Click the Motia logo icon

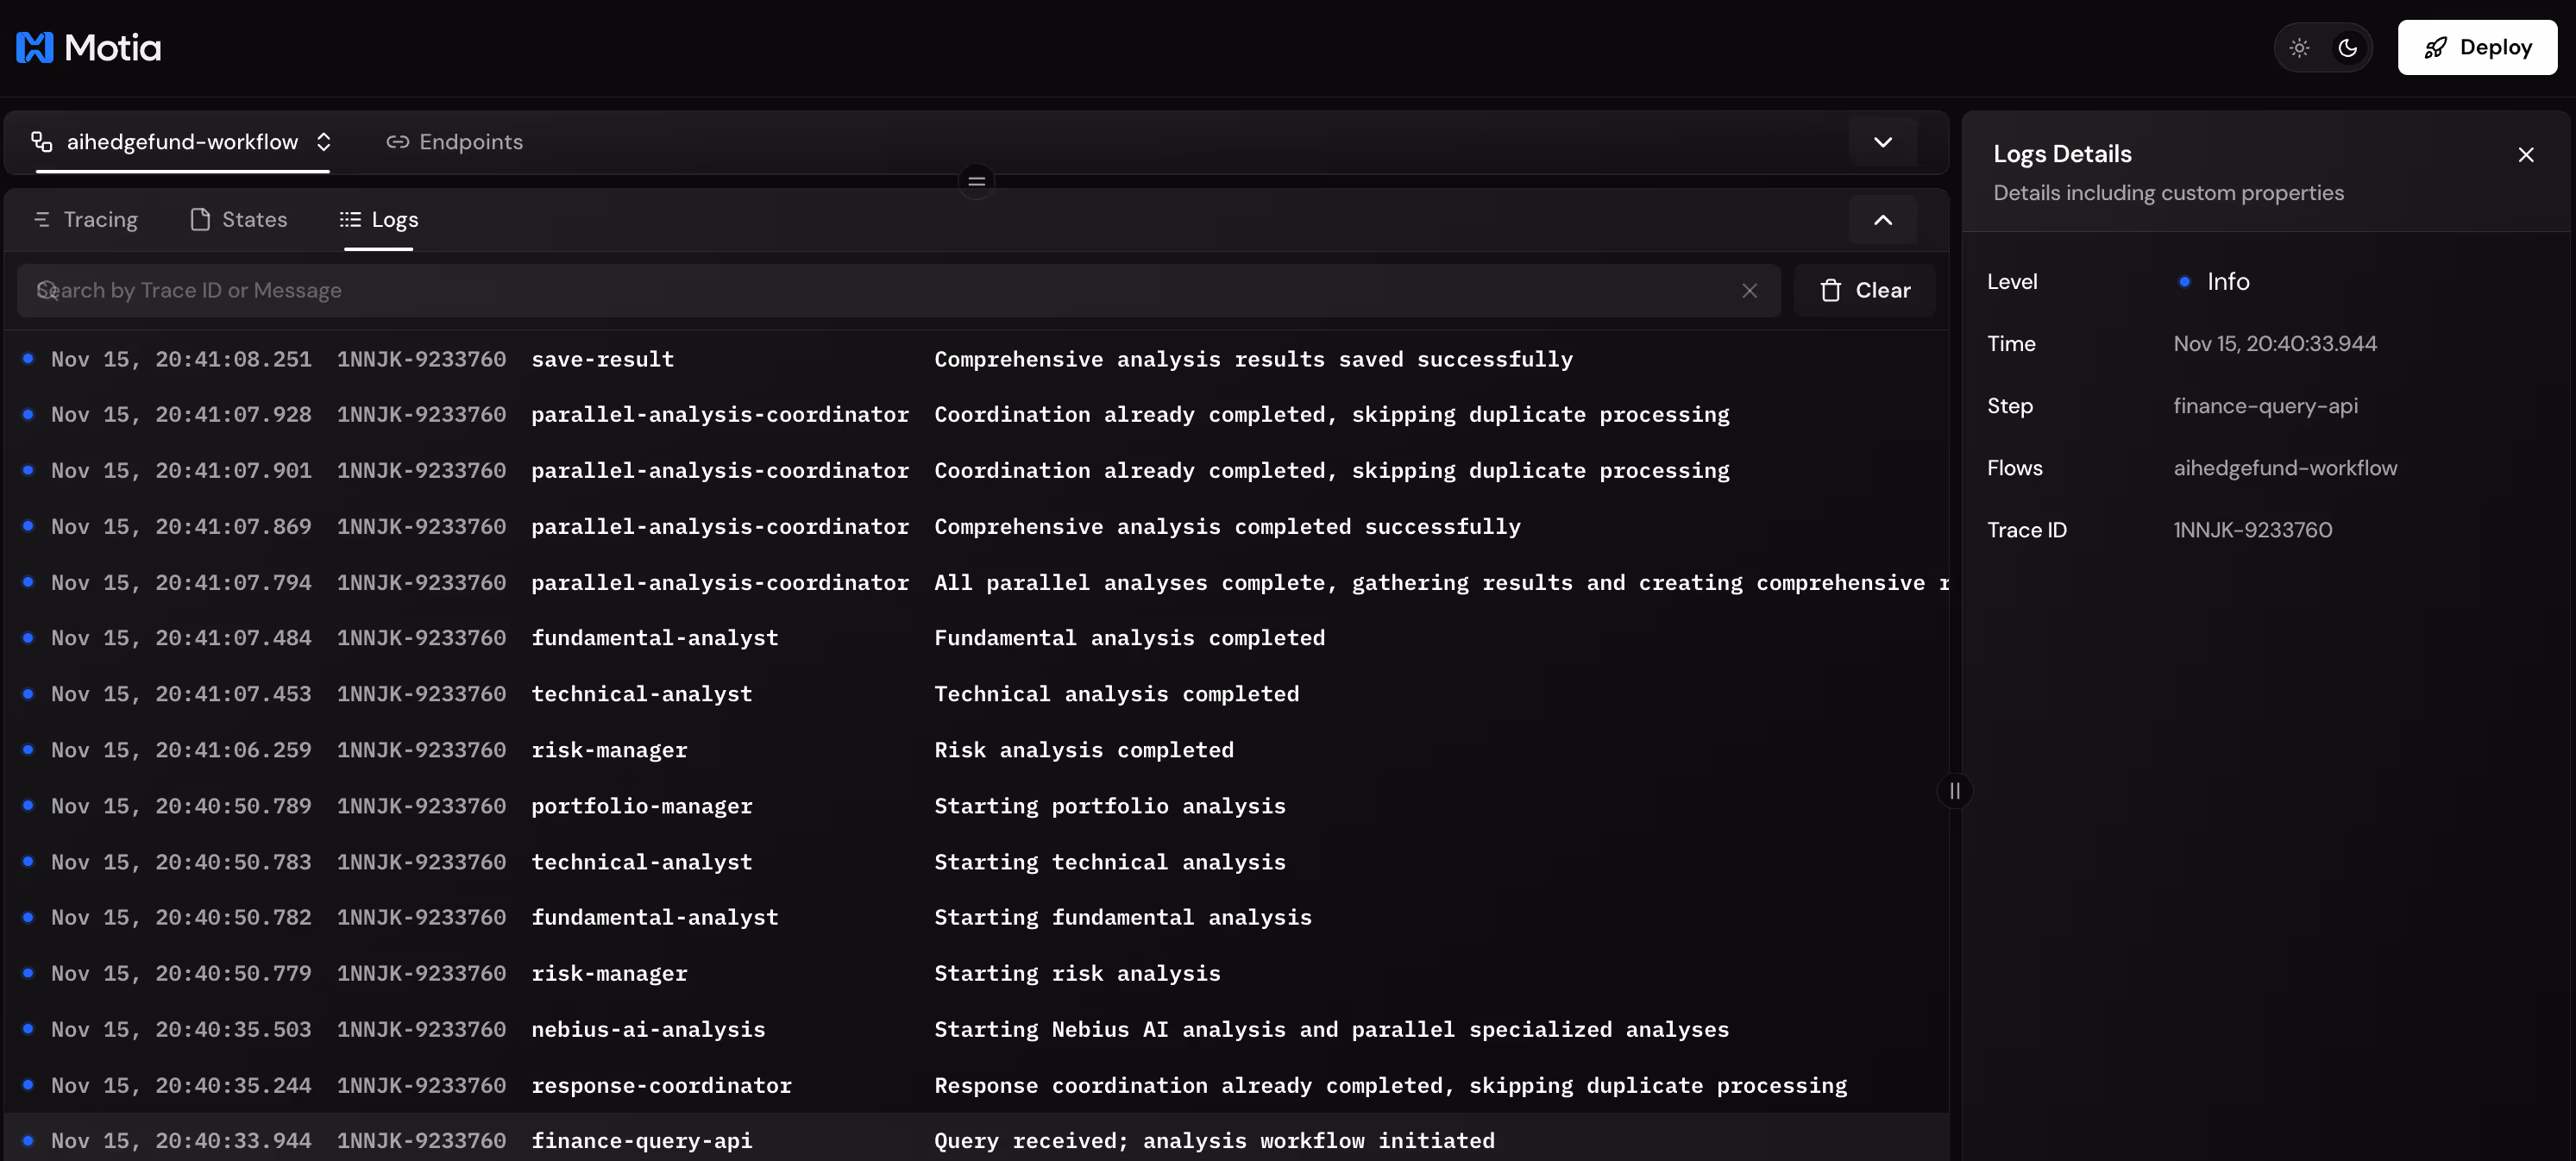[x=34, y=47]
